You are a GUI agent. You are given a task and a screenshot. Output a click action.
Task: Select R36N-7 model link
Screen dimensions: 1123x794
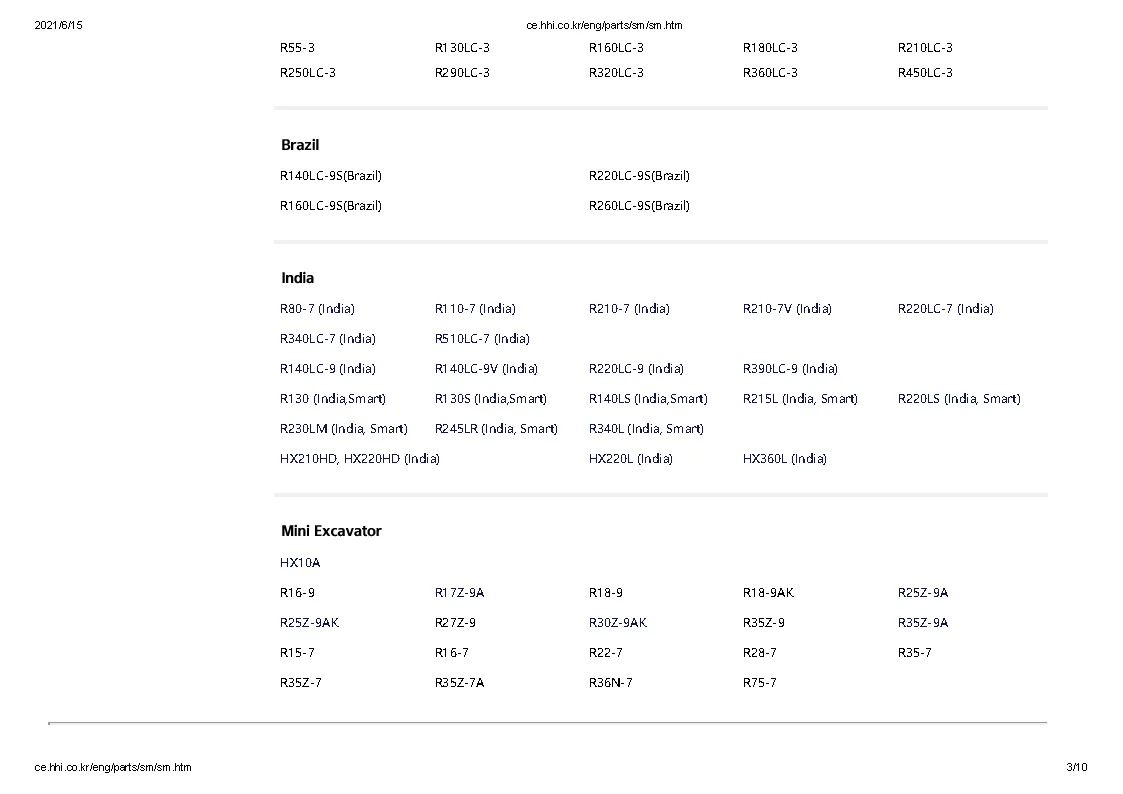[610, 684]
